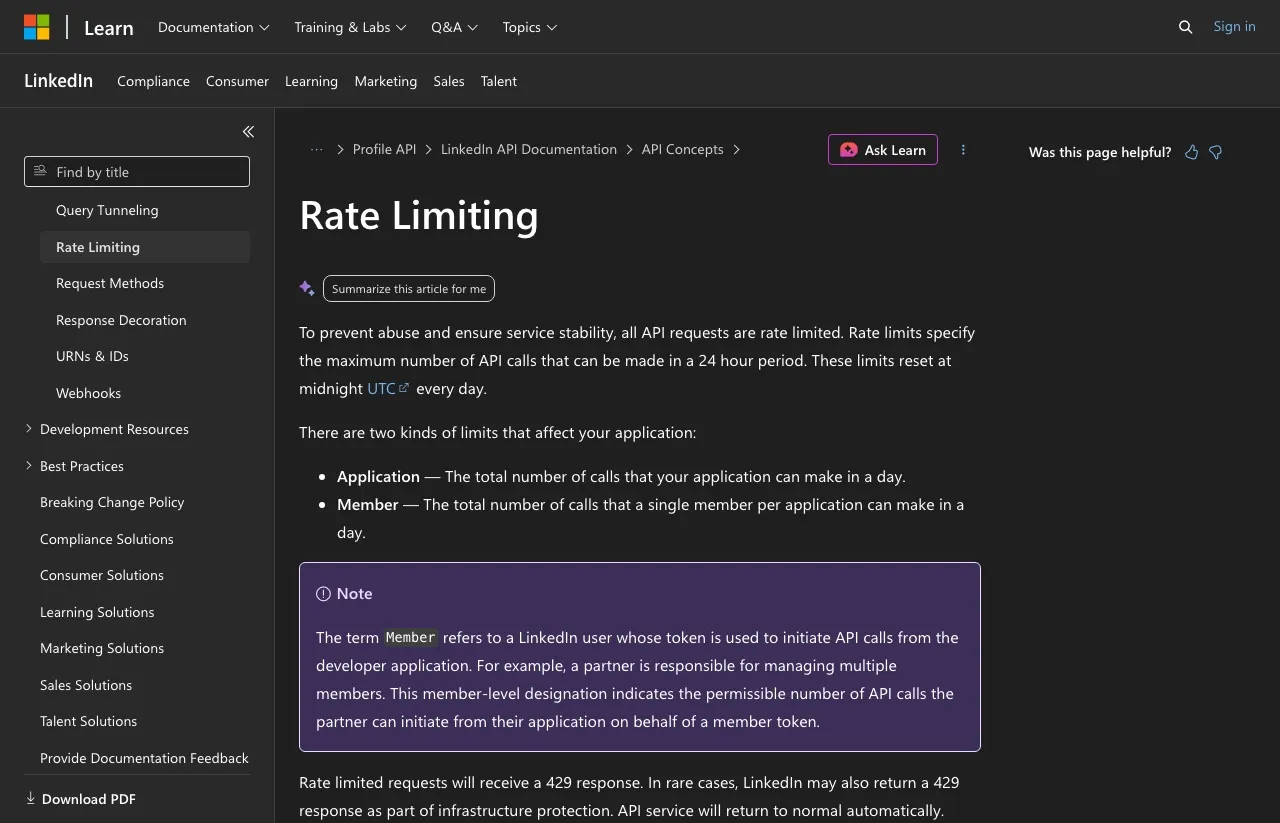Click the Learn home link

tap(109, 28)
